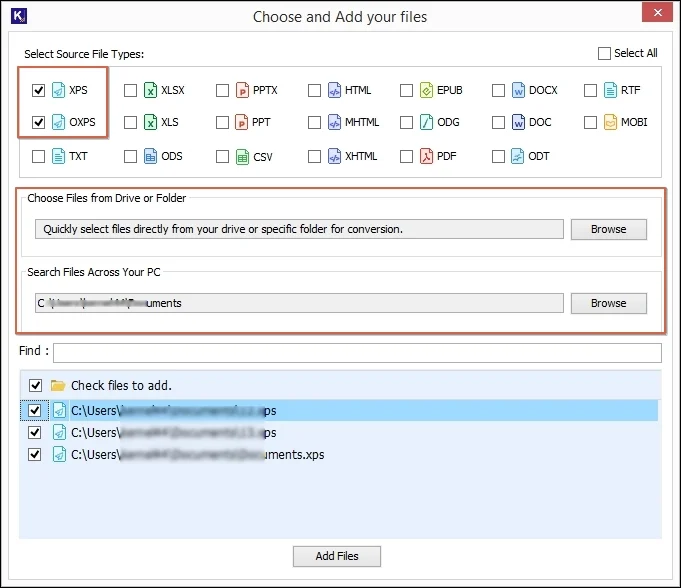Click the folder icon beside Check files to add
Image resolution: width=681 pixels, height=588 pixels.
(x=58, y=385)
